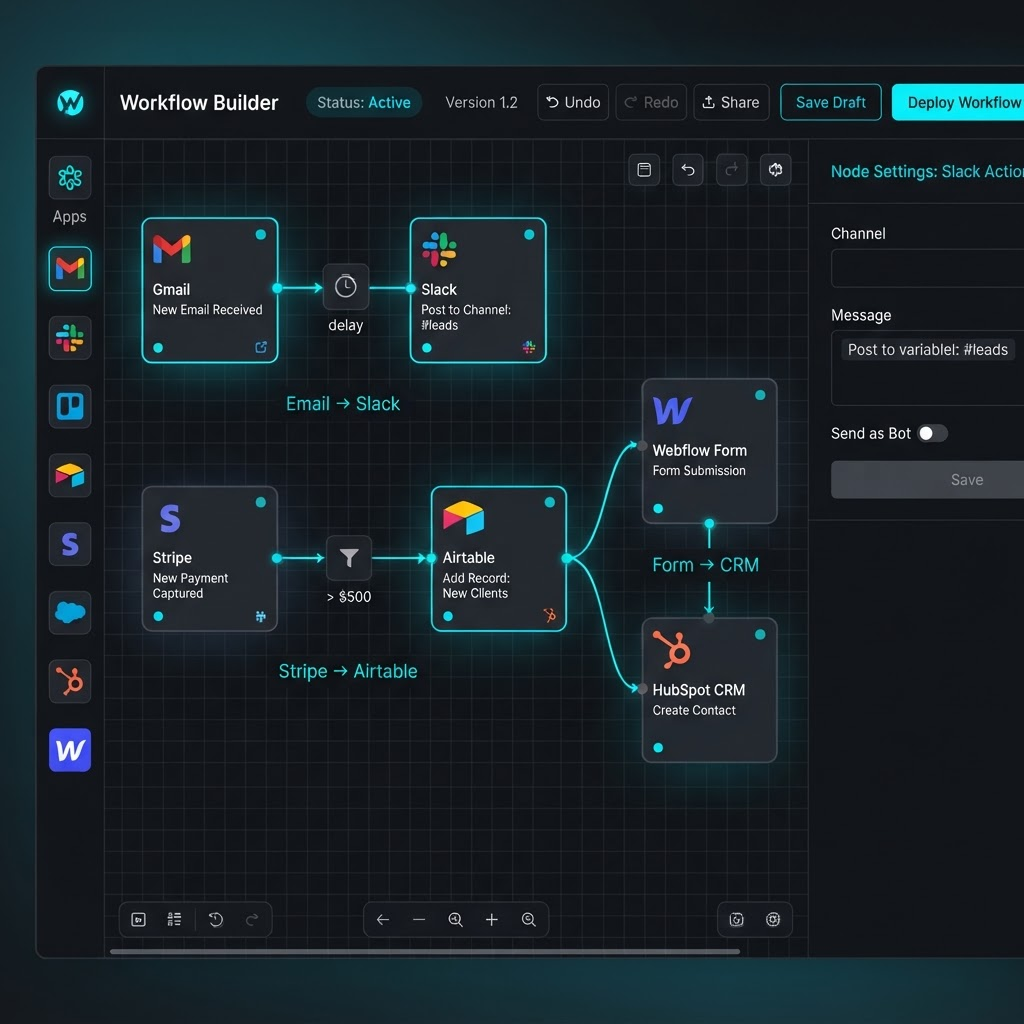This screenshot has height=1024, width=1024.
Task: Zoom out with minus icon
Action: pos(419,920)
